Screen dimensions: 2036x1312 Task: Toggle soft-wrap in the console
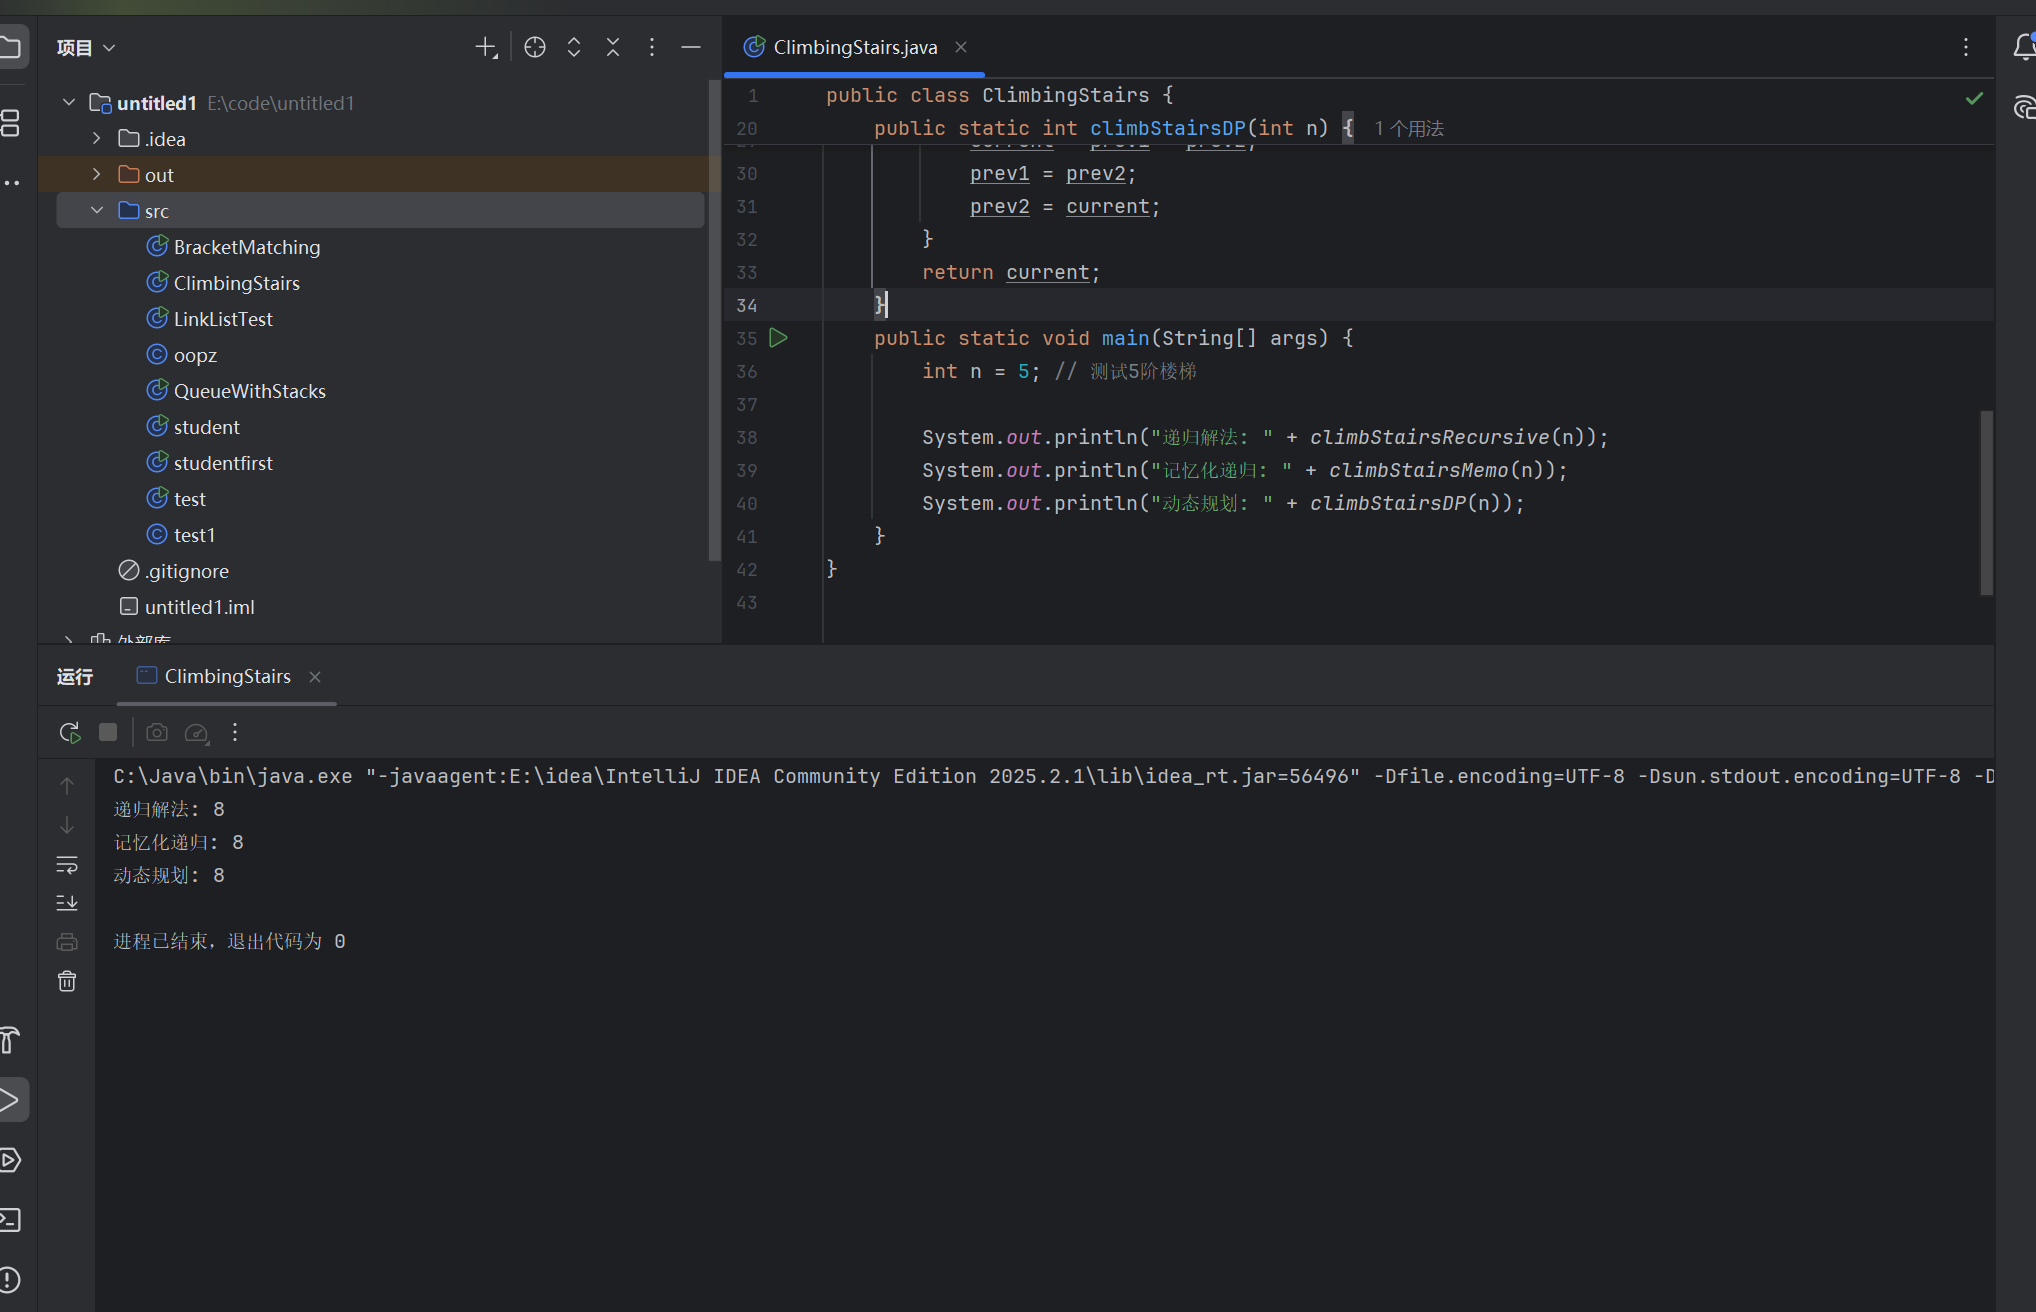pos(67,864)
